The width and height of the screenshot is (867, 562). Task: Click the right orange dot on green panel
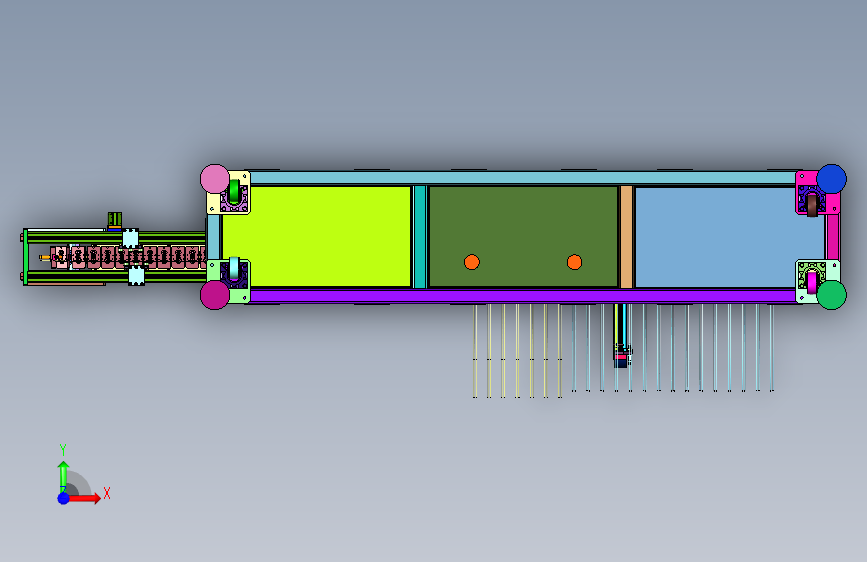(x=574, y=262)
